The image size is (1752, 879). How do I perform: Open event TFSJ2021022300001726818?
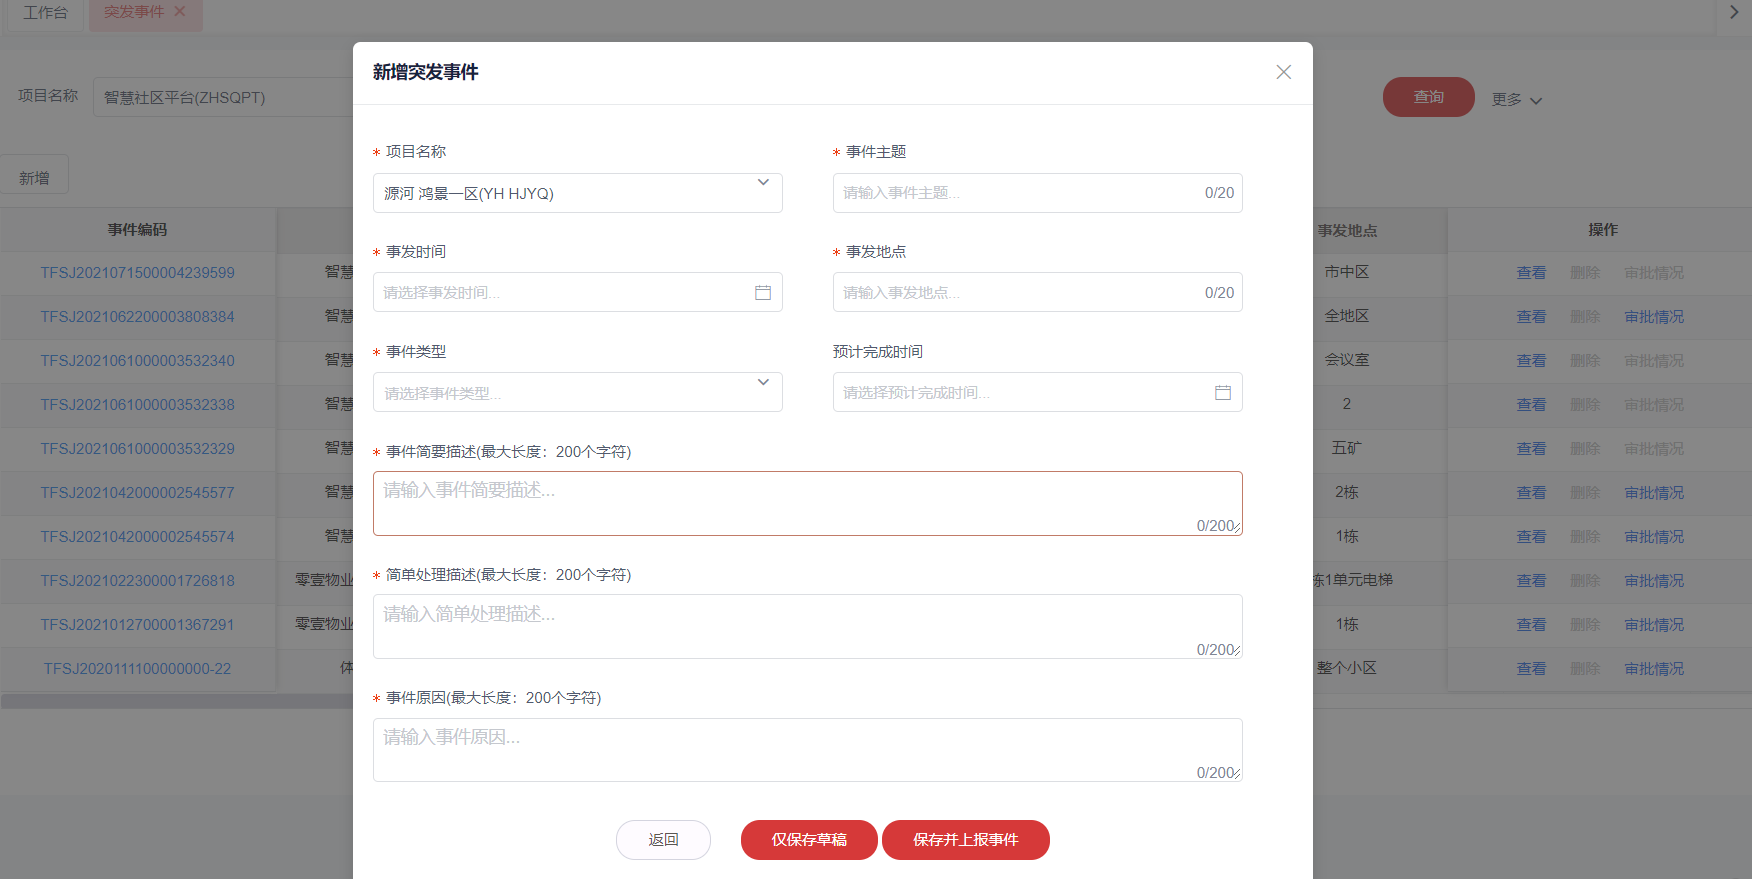138,581
